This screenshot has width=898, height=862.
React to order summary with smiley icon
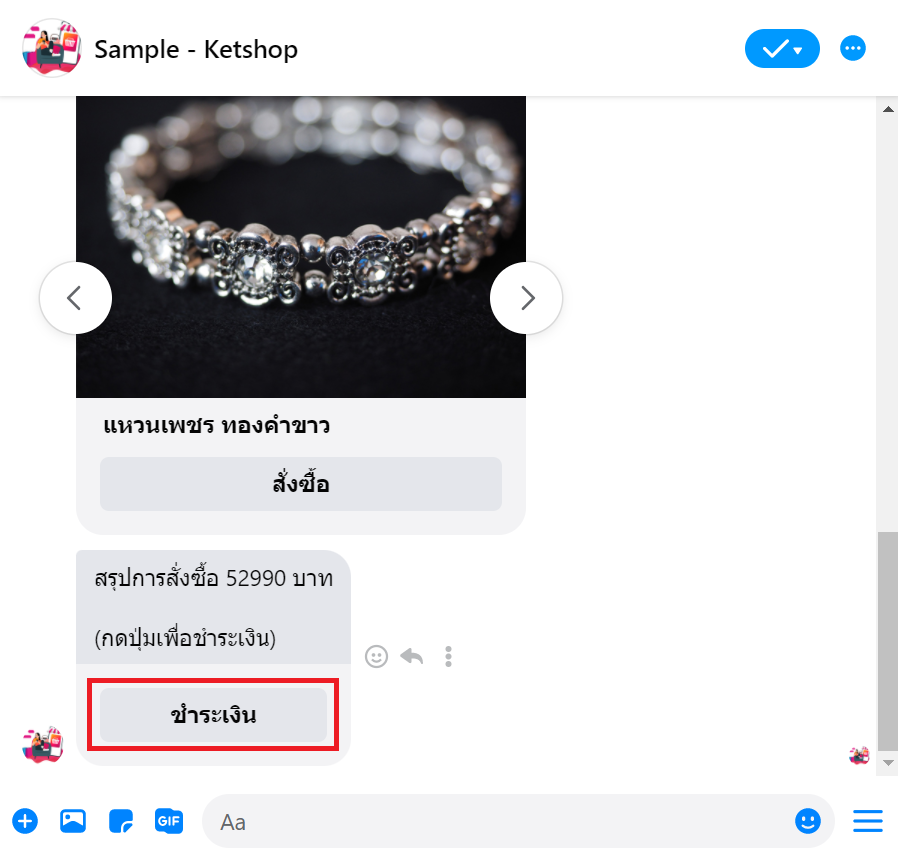pyautogui.click(x=376, y=656)
